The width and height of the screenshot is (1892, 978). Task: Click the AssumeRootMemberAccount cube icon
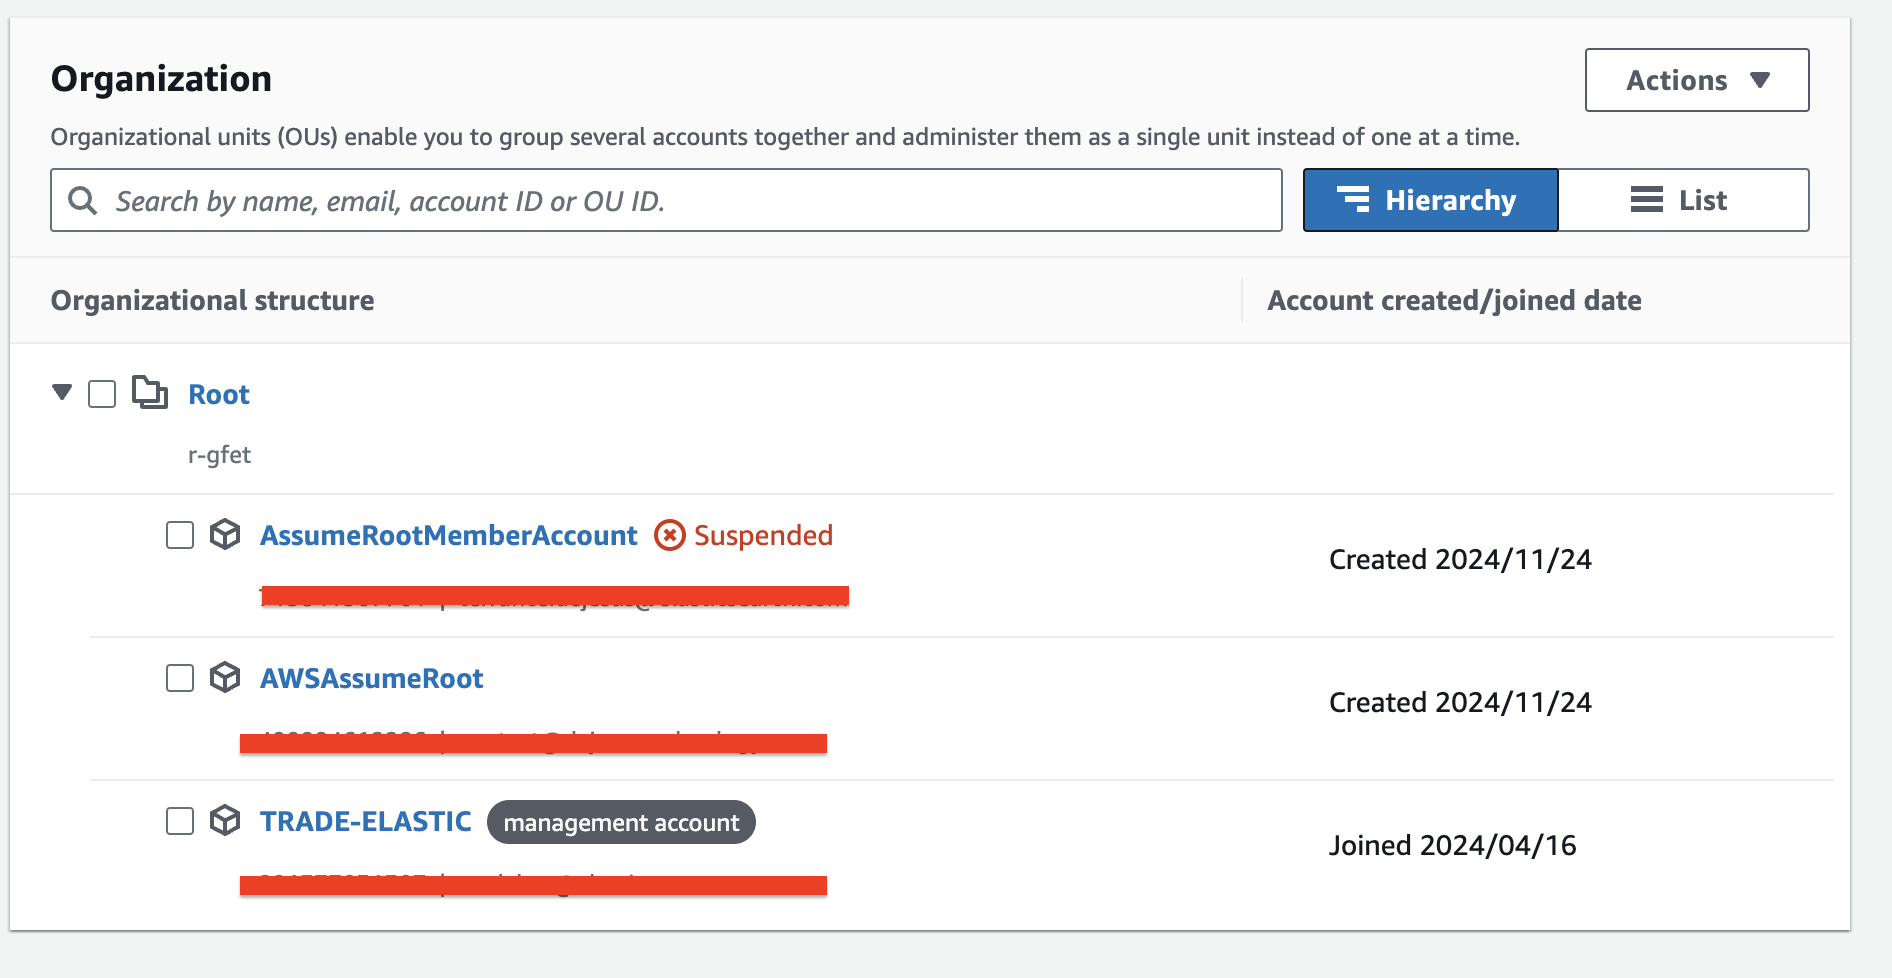coord(225,535)
